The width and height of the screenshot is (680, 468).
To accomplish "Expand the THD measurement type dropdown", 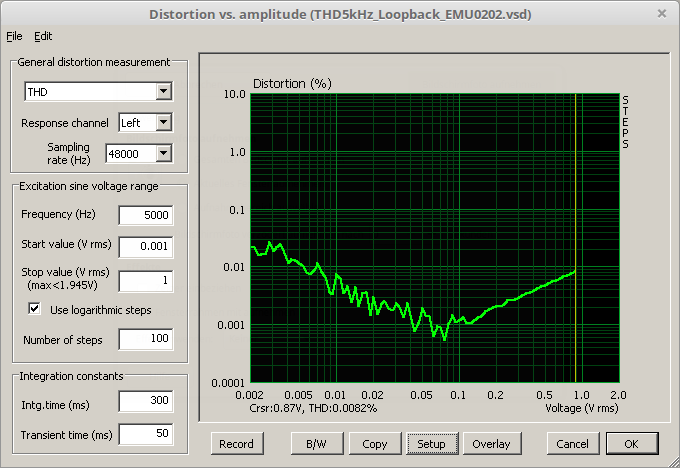I will click(x=164, y=92).
